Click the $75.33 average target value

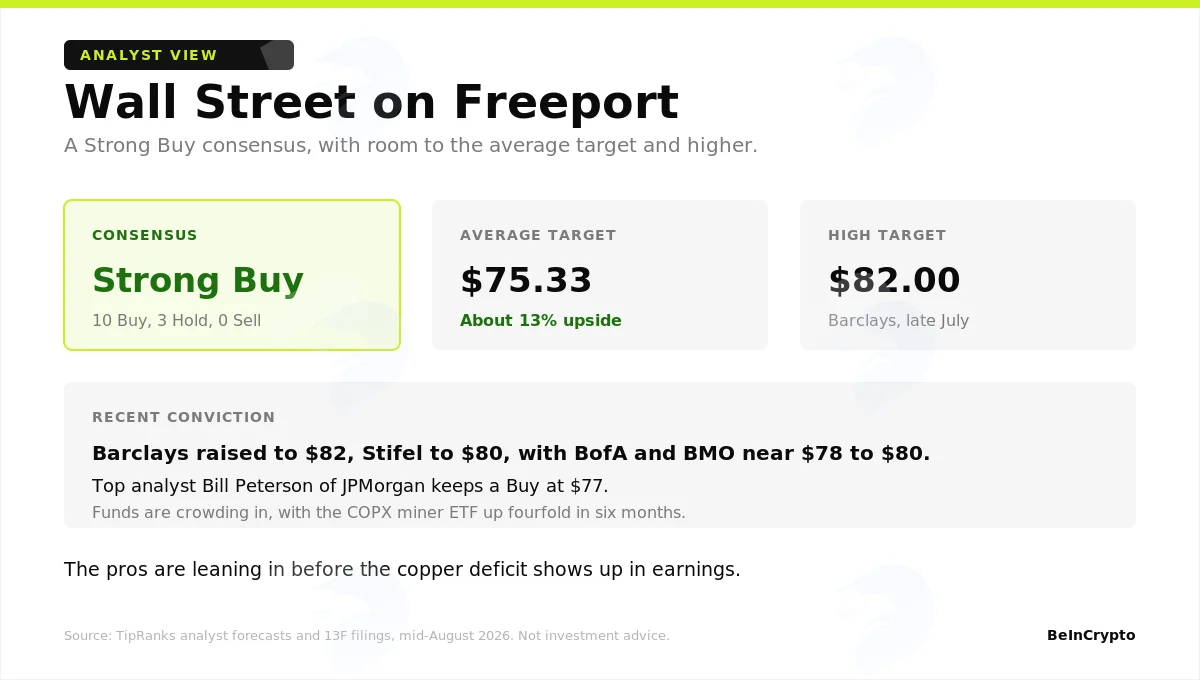click(526, 281)
